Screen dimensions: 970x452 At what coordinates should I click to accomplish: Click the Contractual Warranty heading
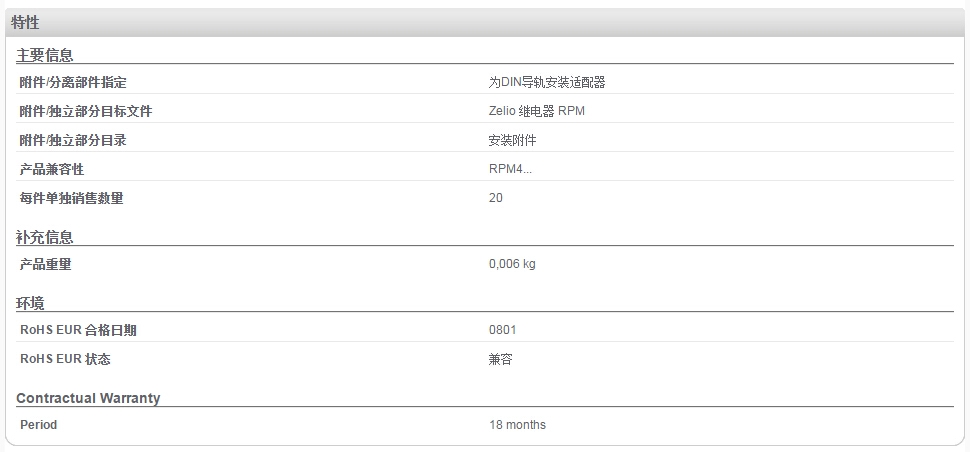pyautogui.click(x=88, y=398)
